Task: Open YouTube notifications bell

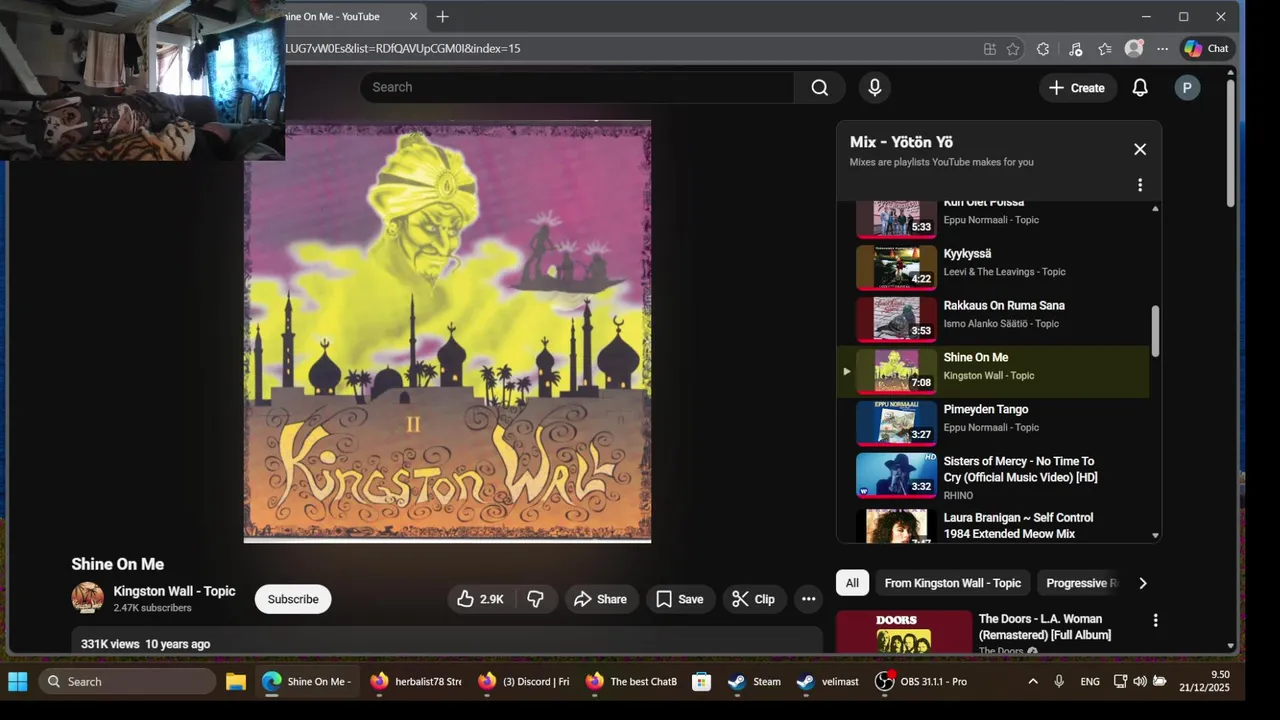Action: point(1140,88)
